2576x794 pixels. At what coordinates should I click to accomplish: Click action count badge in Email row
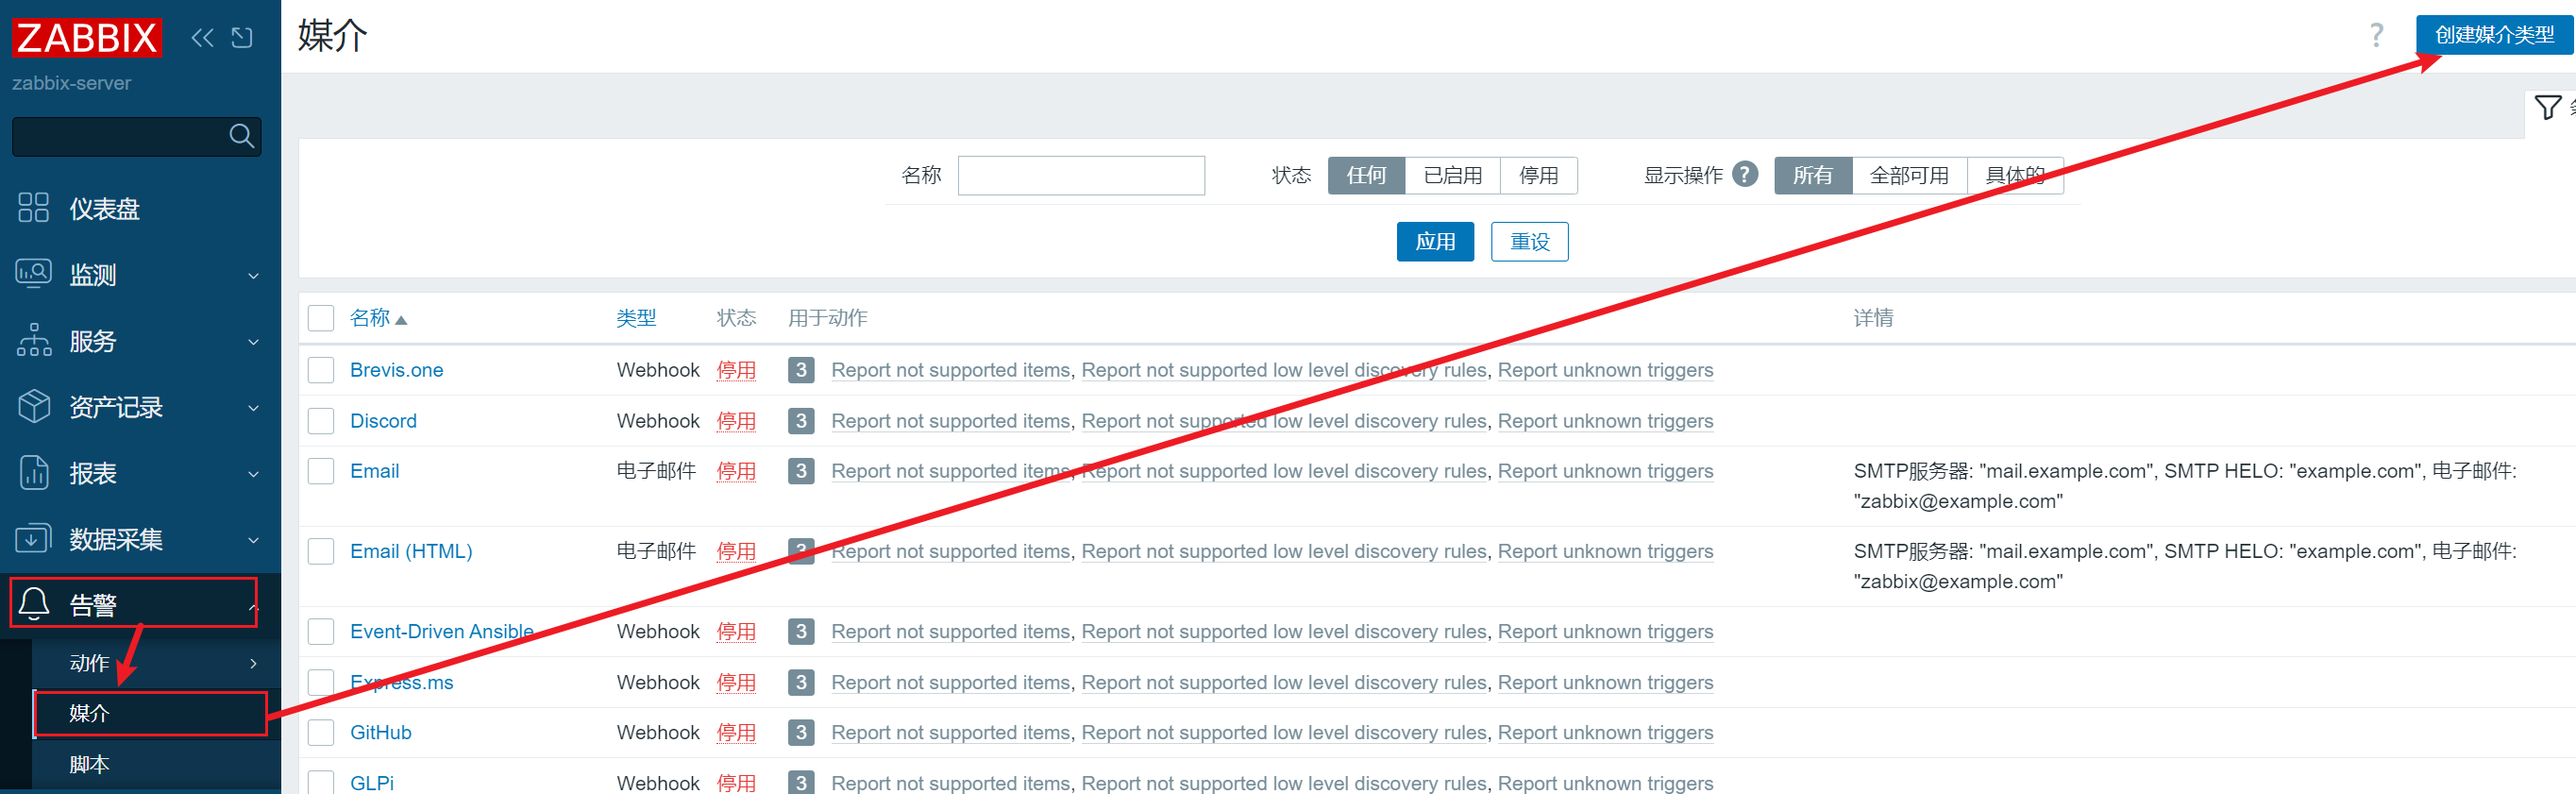[x=801, y=471]
